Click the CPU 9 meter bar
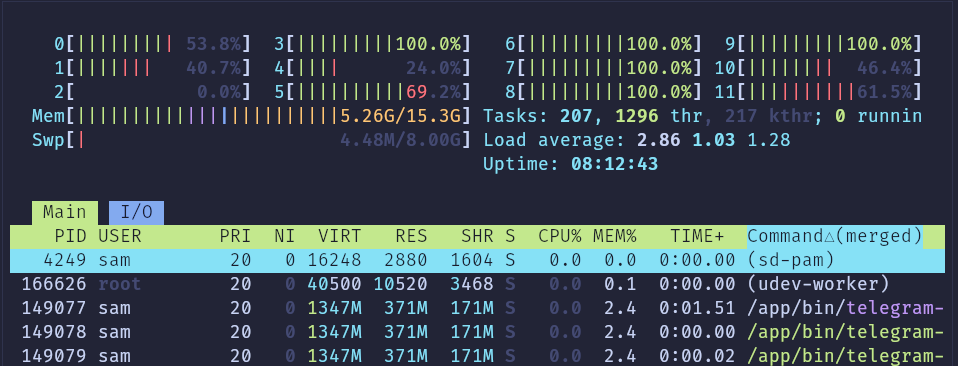 point(823,44)
